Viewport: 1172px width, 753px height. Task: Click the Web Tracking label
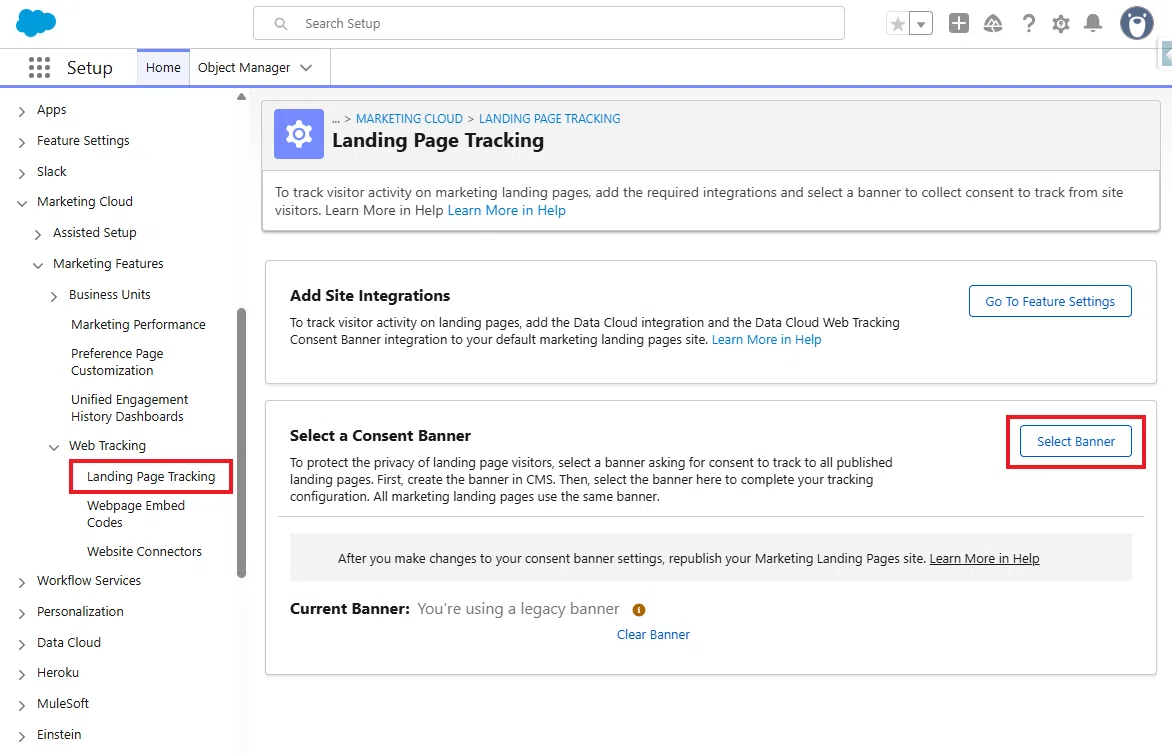pos(108,446)
